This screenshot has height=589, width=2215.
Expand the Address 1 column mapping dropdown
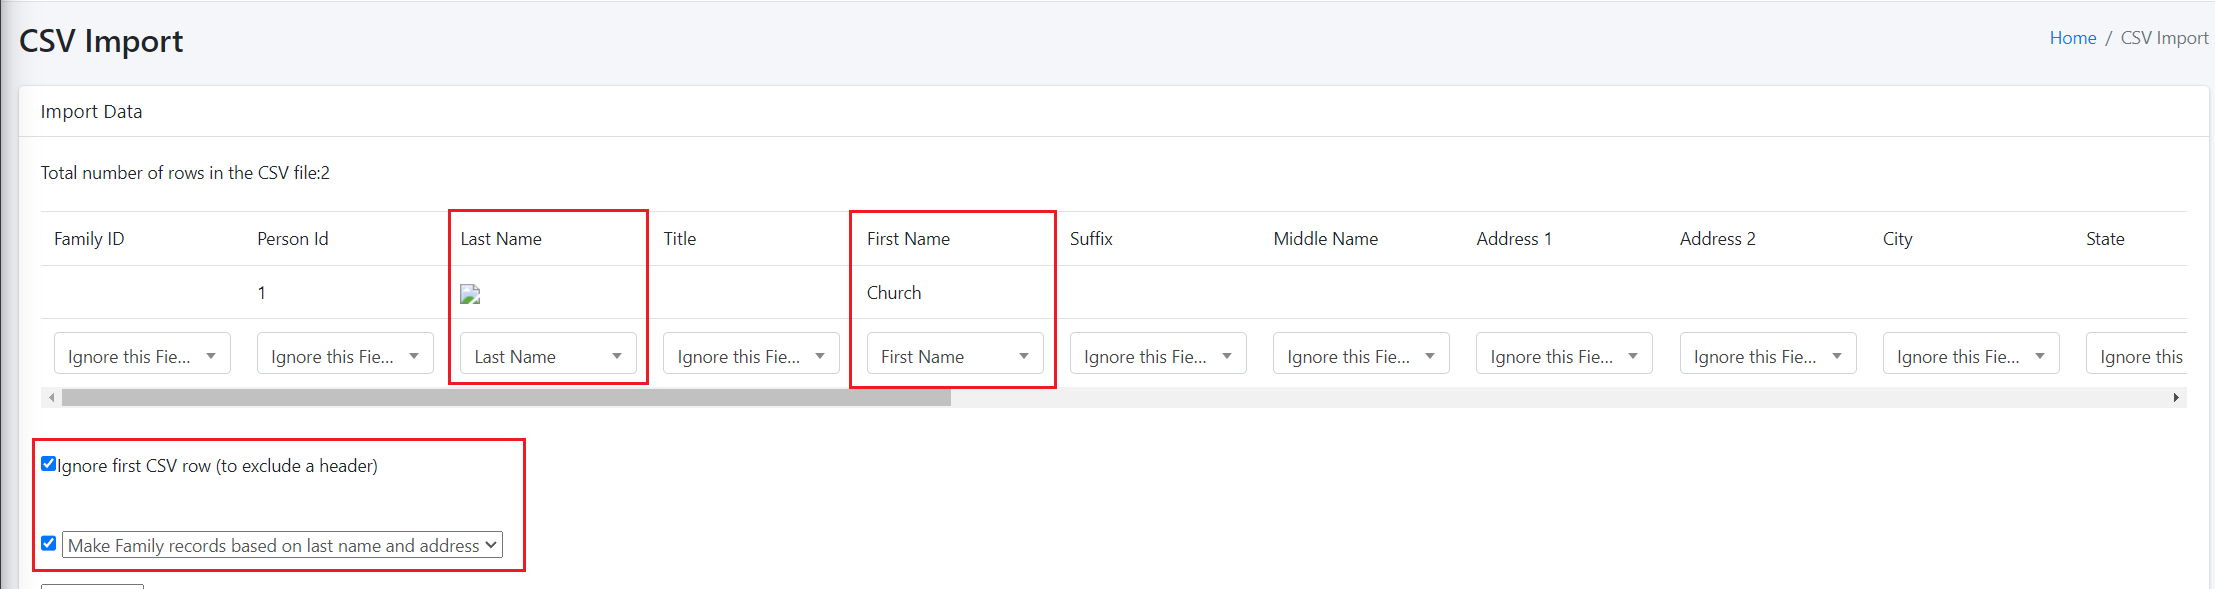pos(1564,354)
